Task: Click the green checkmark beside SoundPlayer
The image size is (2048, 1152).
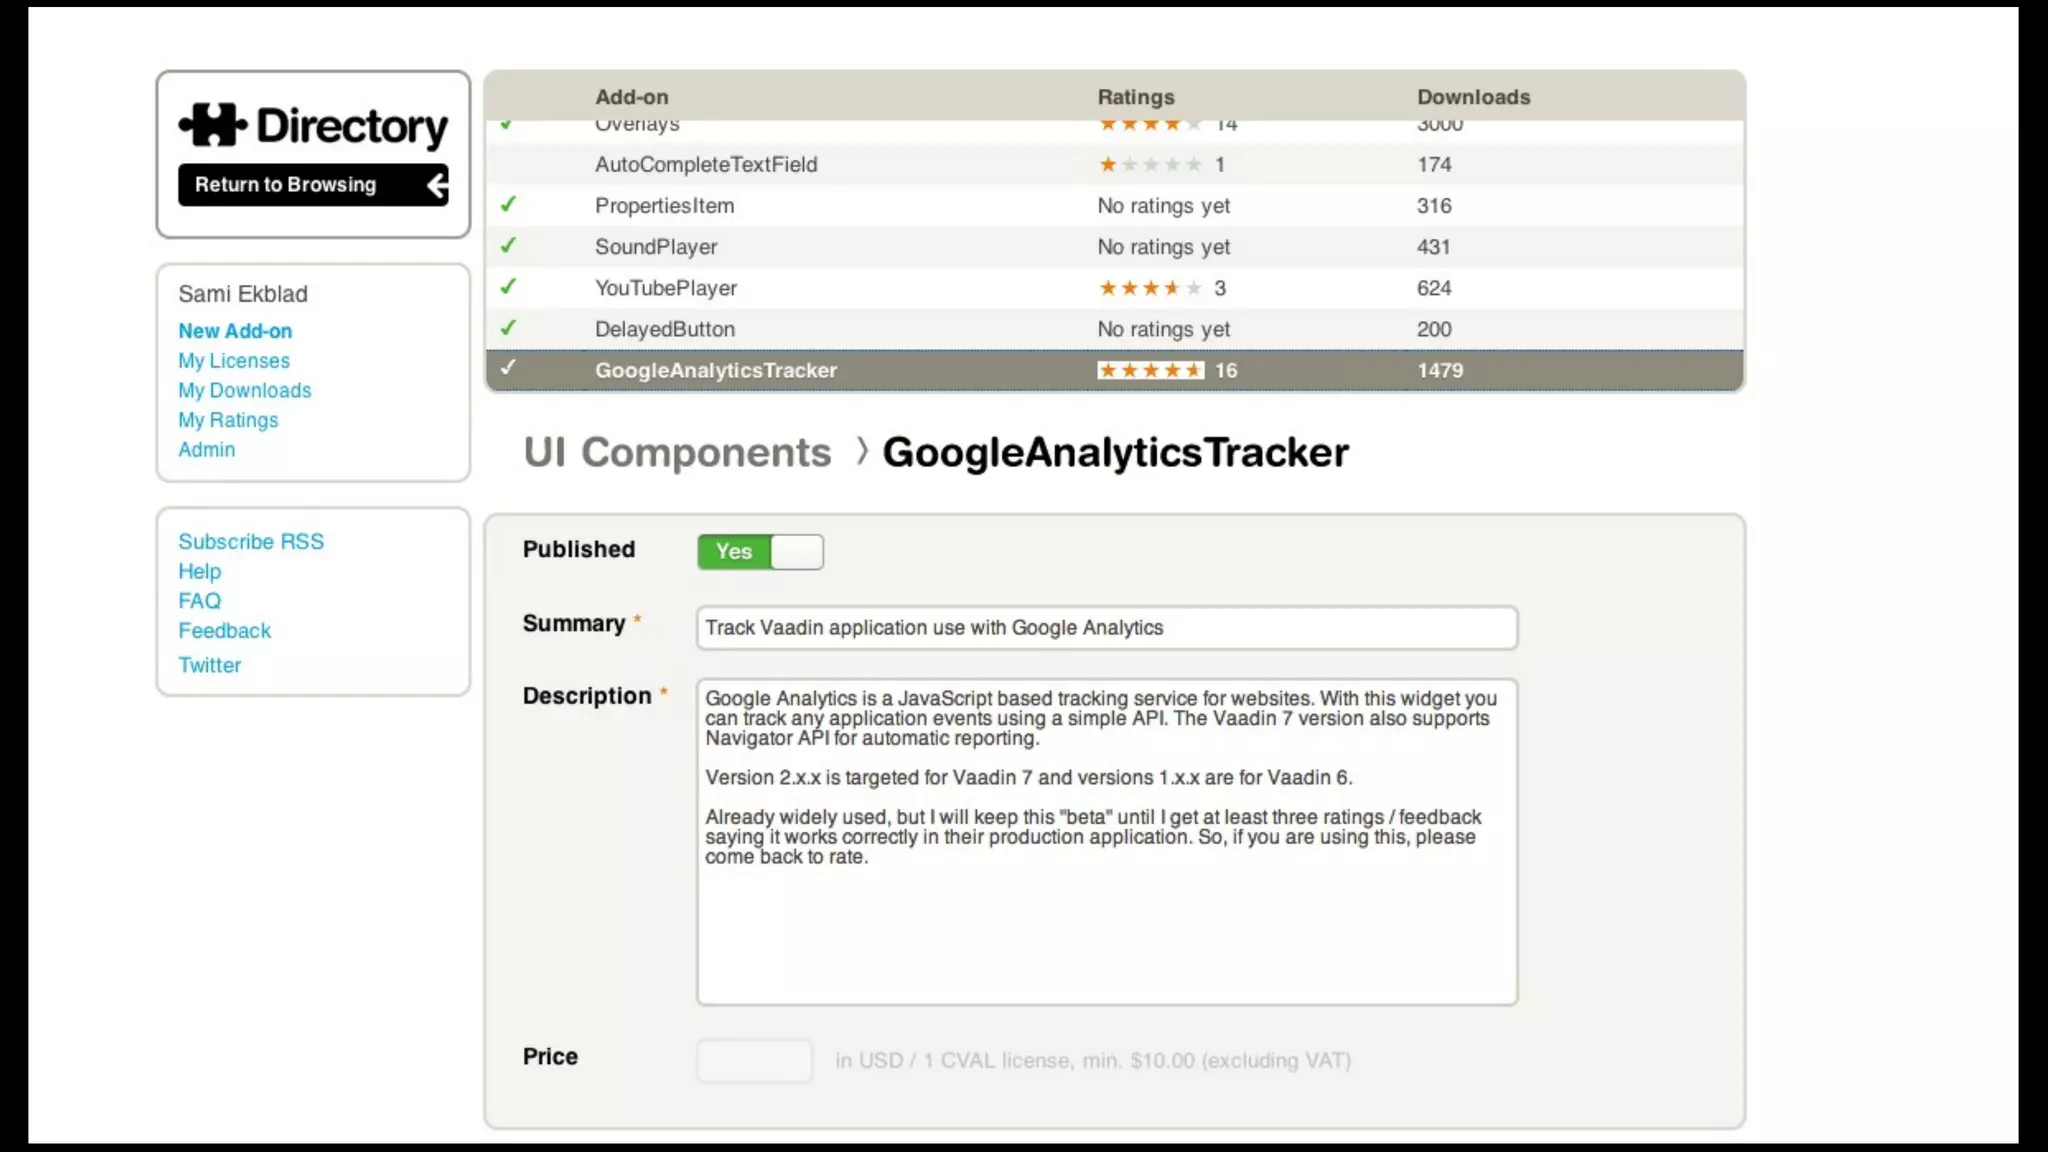Action: click(x=508, y=246)
